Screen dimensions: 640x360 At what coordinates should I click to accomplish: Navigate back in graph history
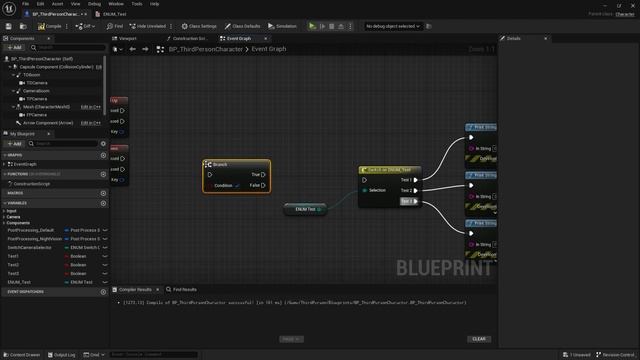[132, 49]
